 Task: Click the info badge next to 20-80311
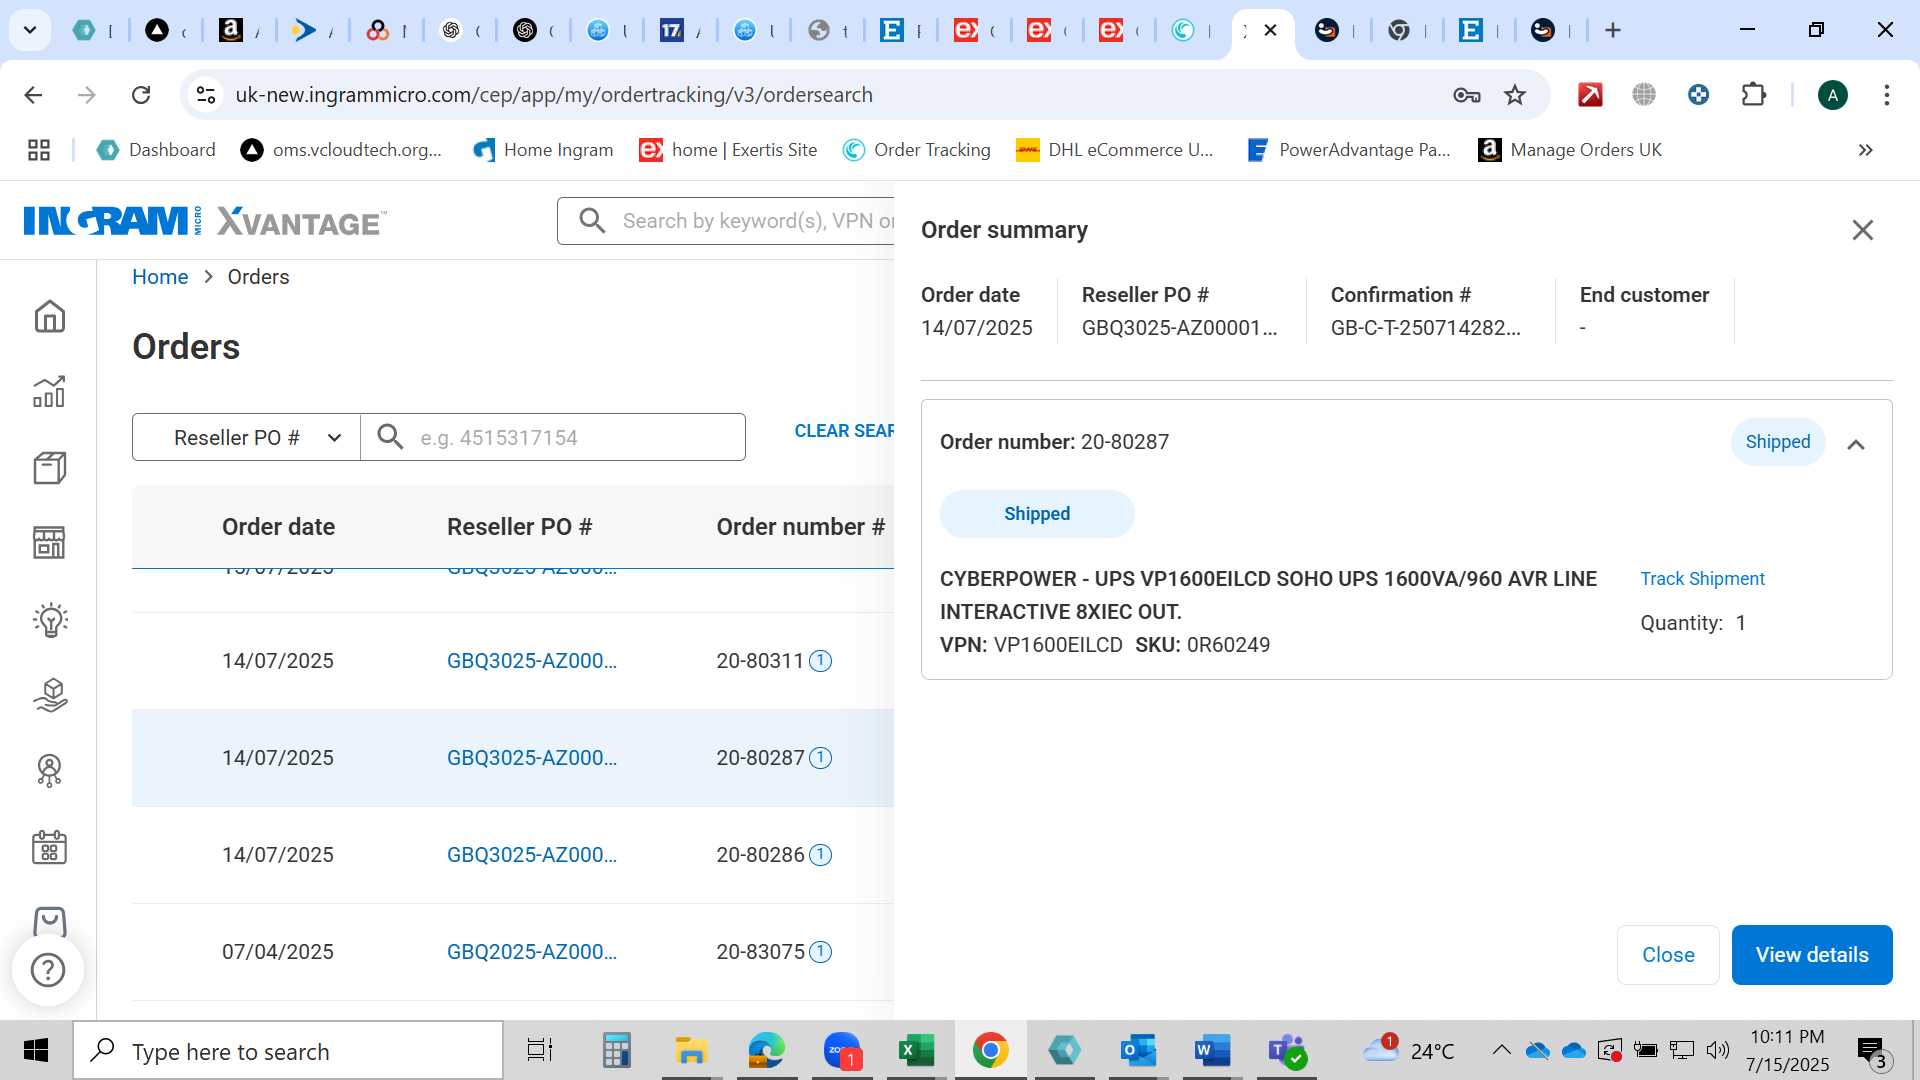(x=820, y=661)
